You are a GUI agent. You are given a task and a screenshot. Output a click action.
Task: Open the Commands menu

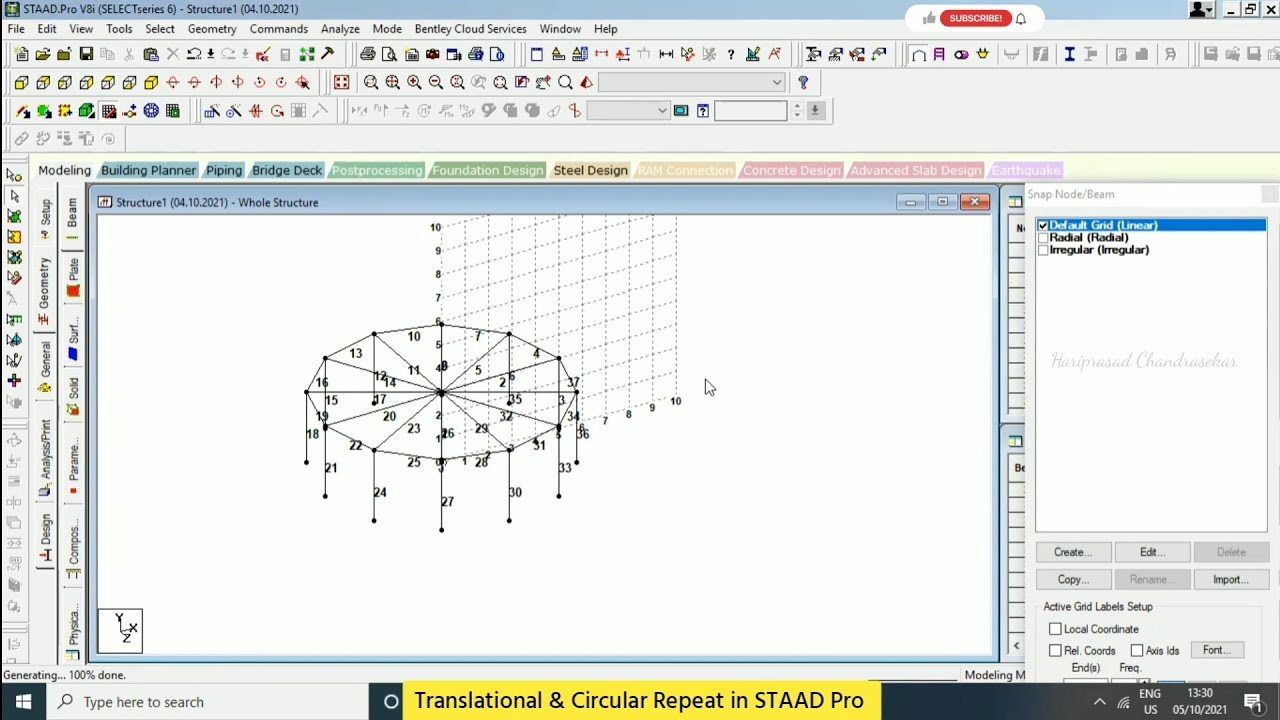pyautogui.click(x=279, y=29)
